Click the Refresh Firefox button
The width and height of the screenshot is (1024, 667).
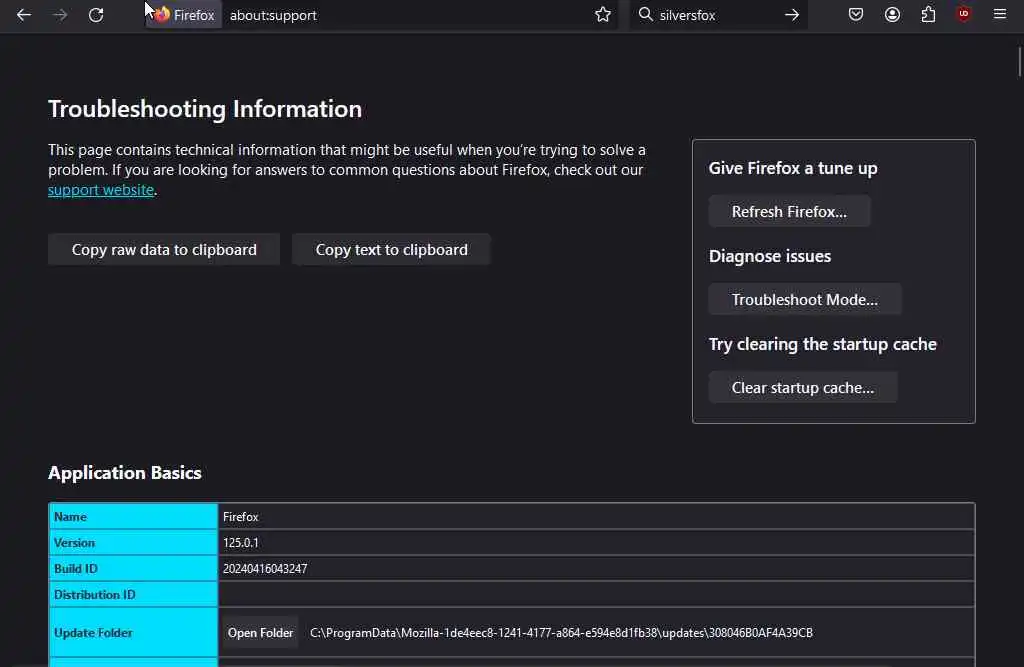point(789,212)
